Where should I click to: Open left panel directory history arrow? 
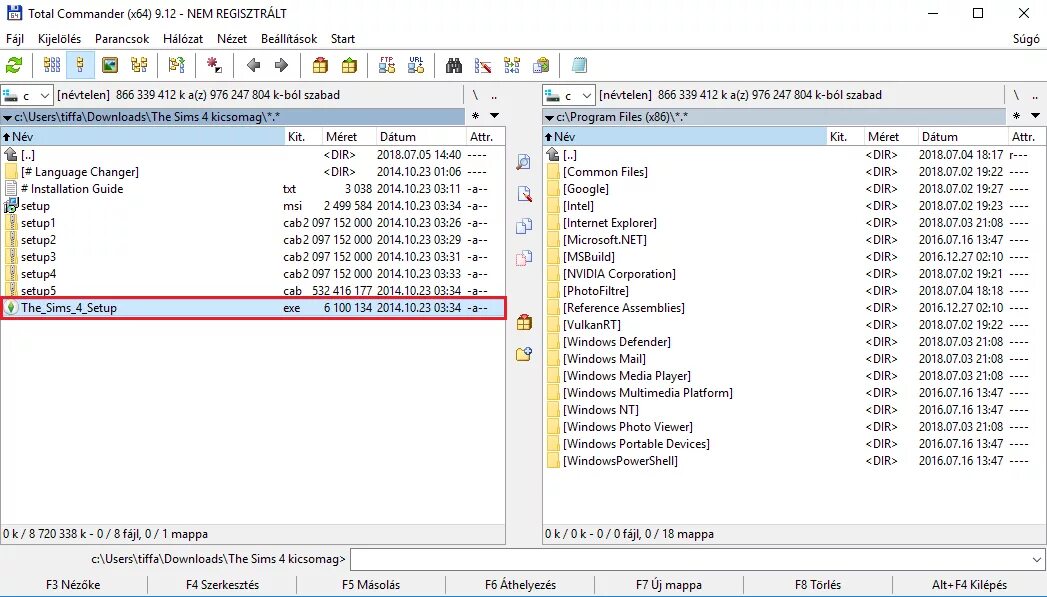[495, 116]
